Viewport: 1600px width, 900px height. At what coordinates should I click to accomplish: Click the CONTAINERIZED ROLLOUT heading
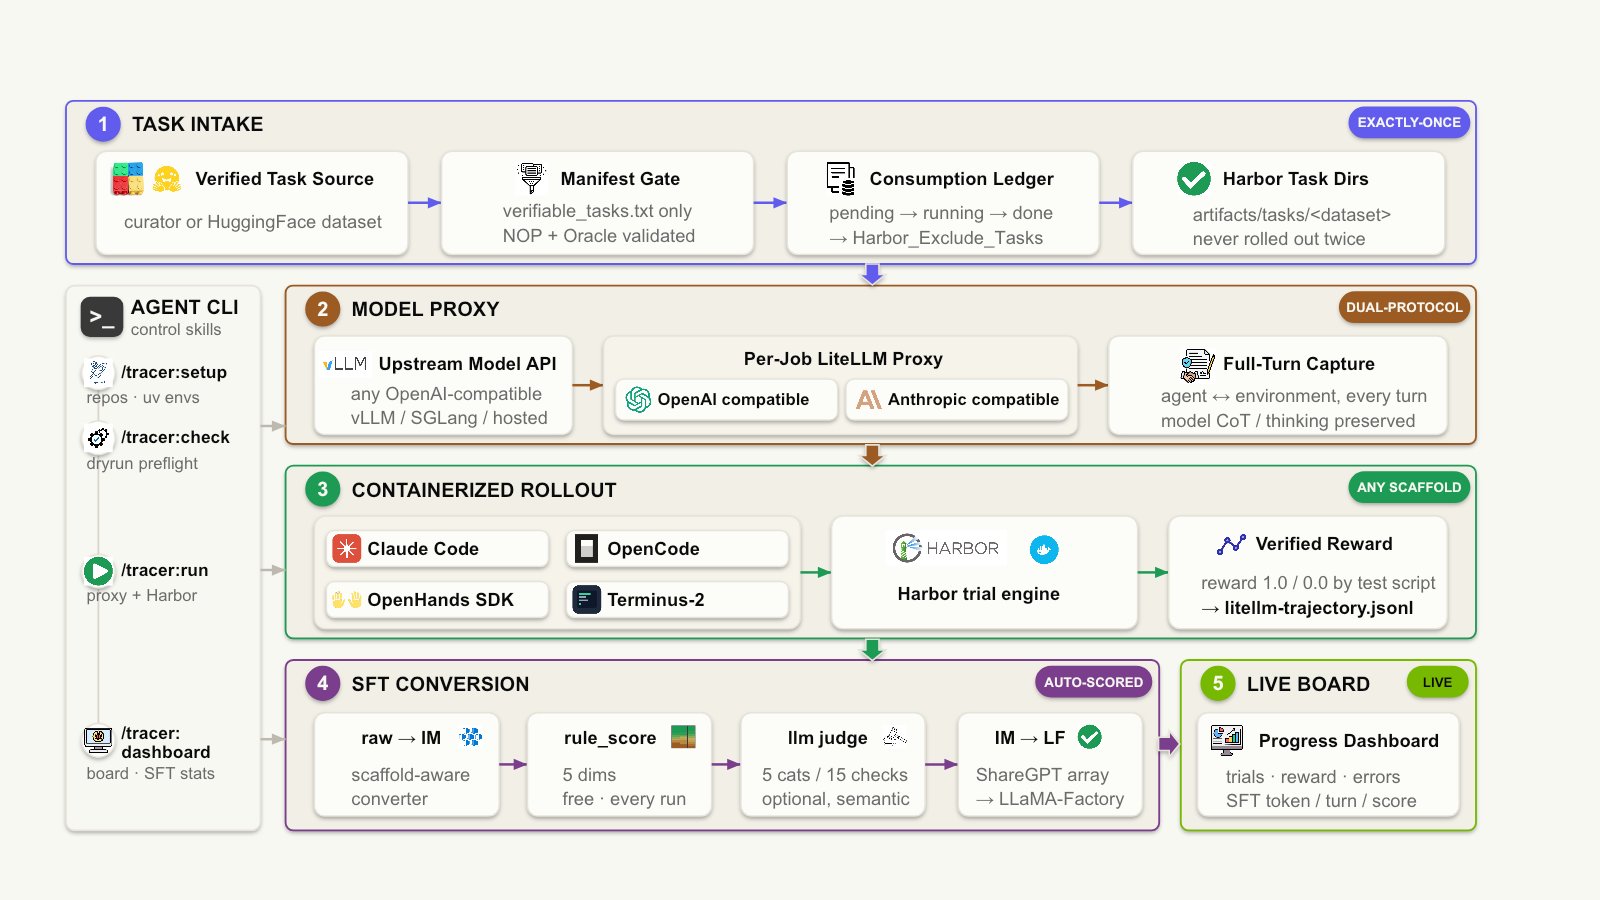[x=484, y=490]
